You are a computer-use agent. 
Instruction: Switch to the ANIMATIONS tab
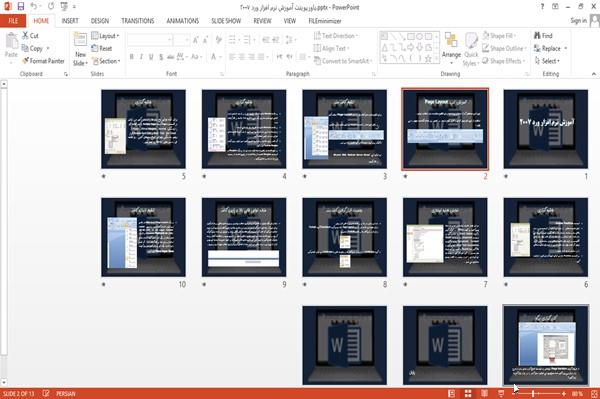tap(183, 21)
